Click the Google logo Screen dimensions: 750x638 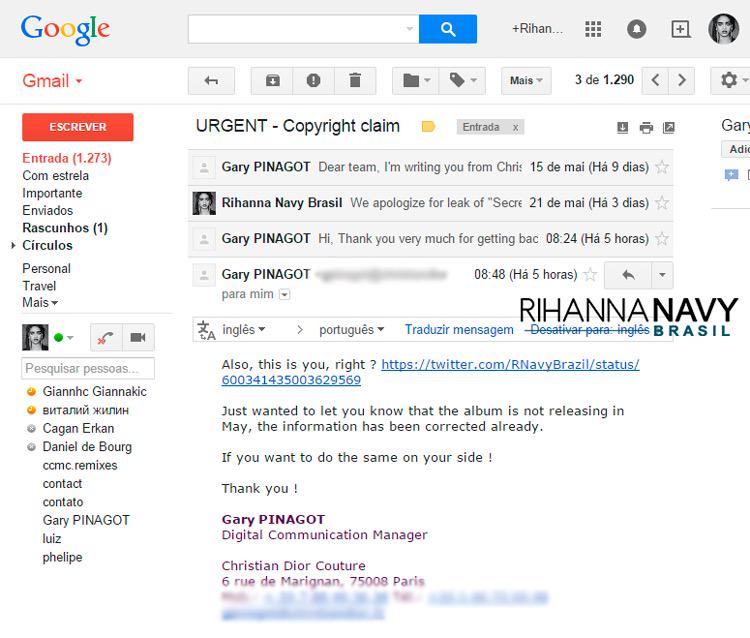coord(66,30)
